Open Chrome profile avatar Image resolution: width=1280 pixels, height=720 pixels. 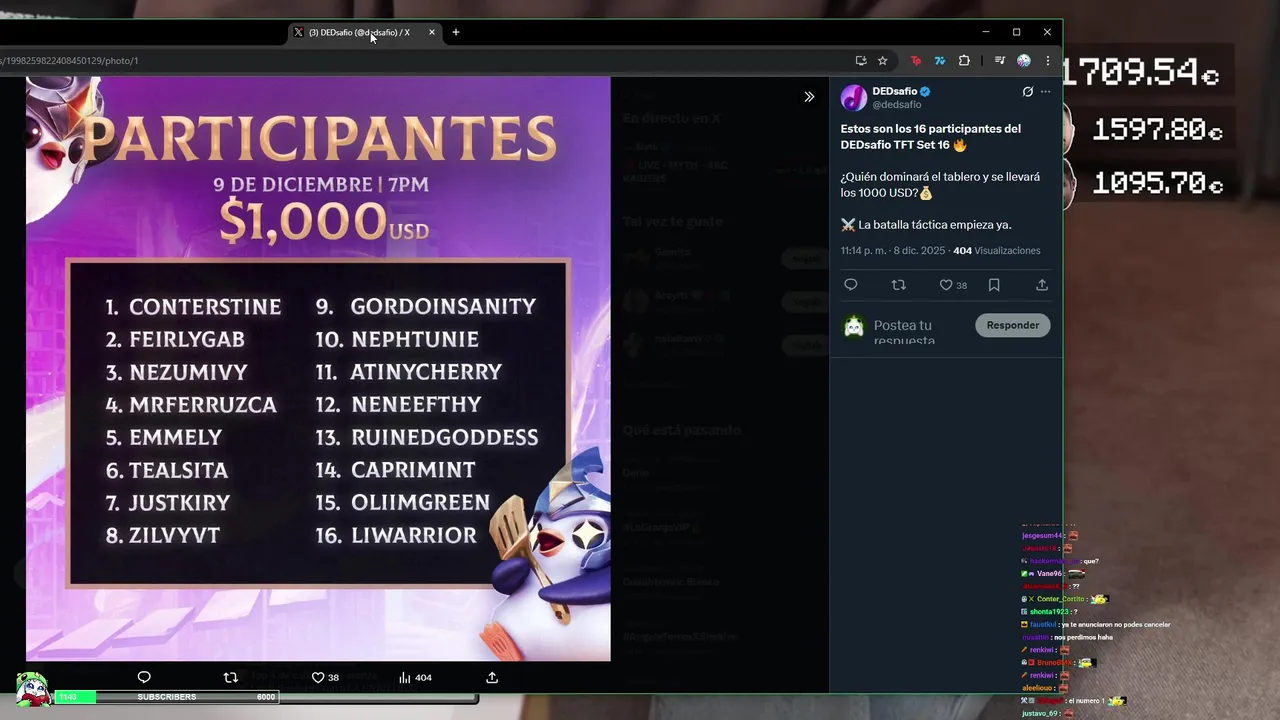[1024, 61]
